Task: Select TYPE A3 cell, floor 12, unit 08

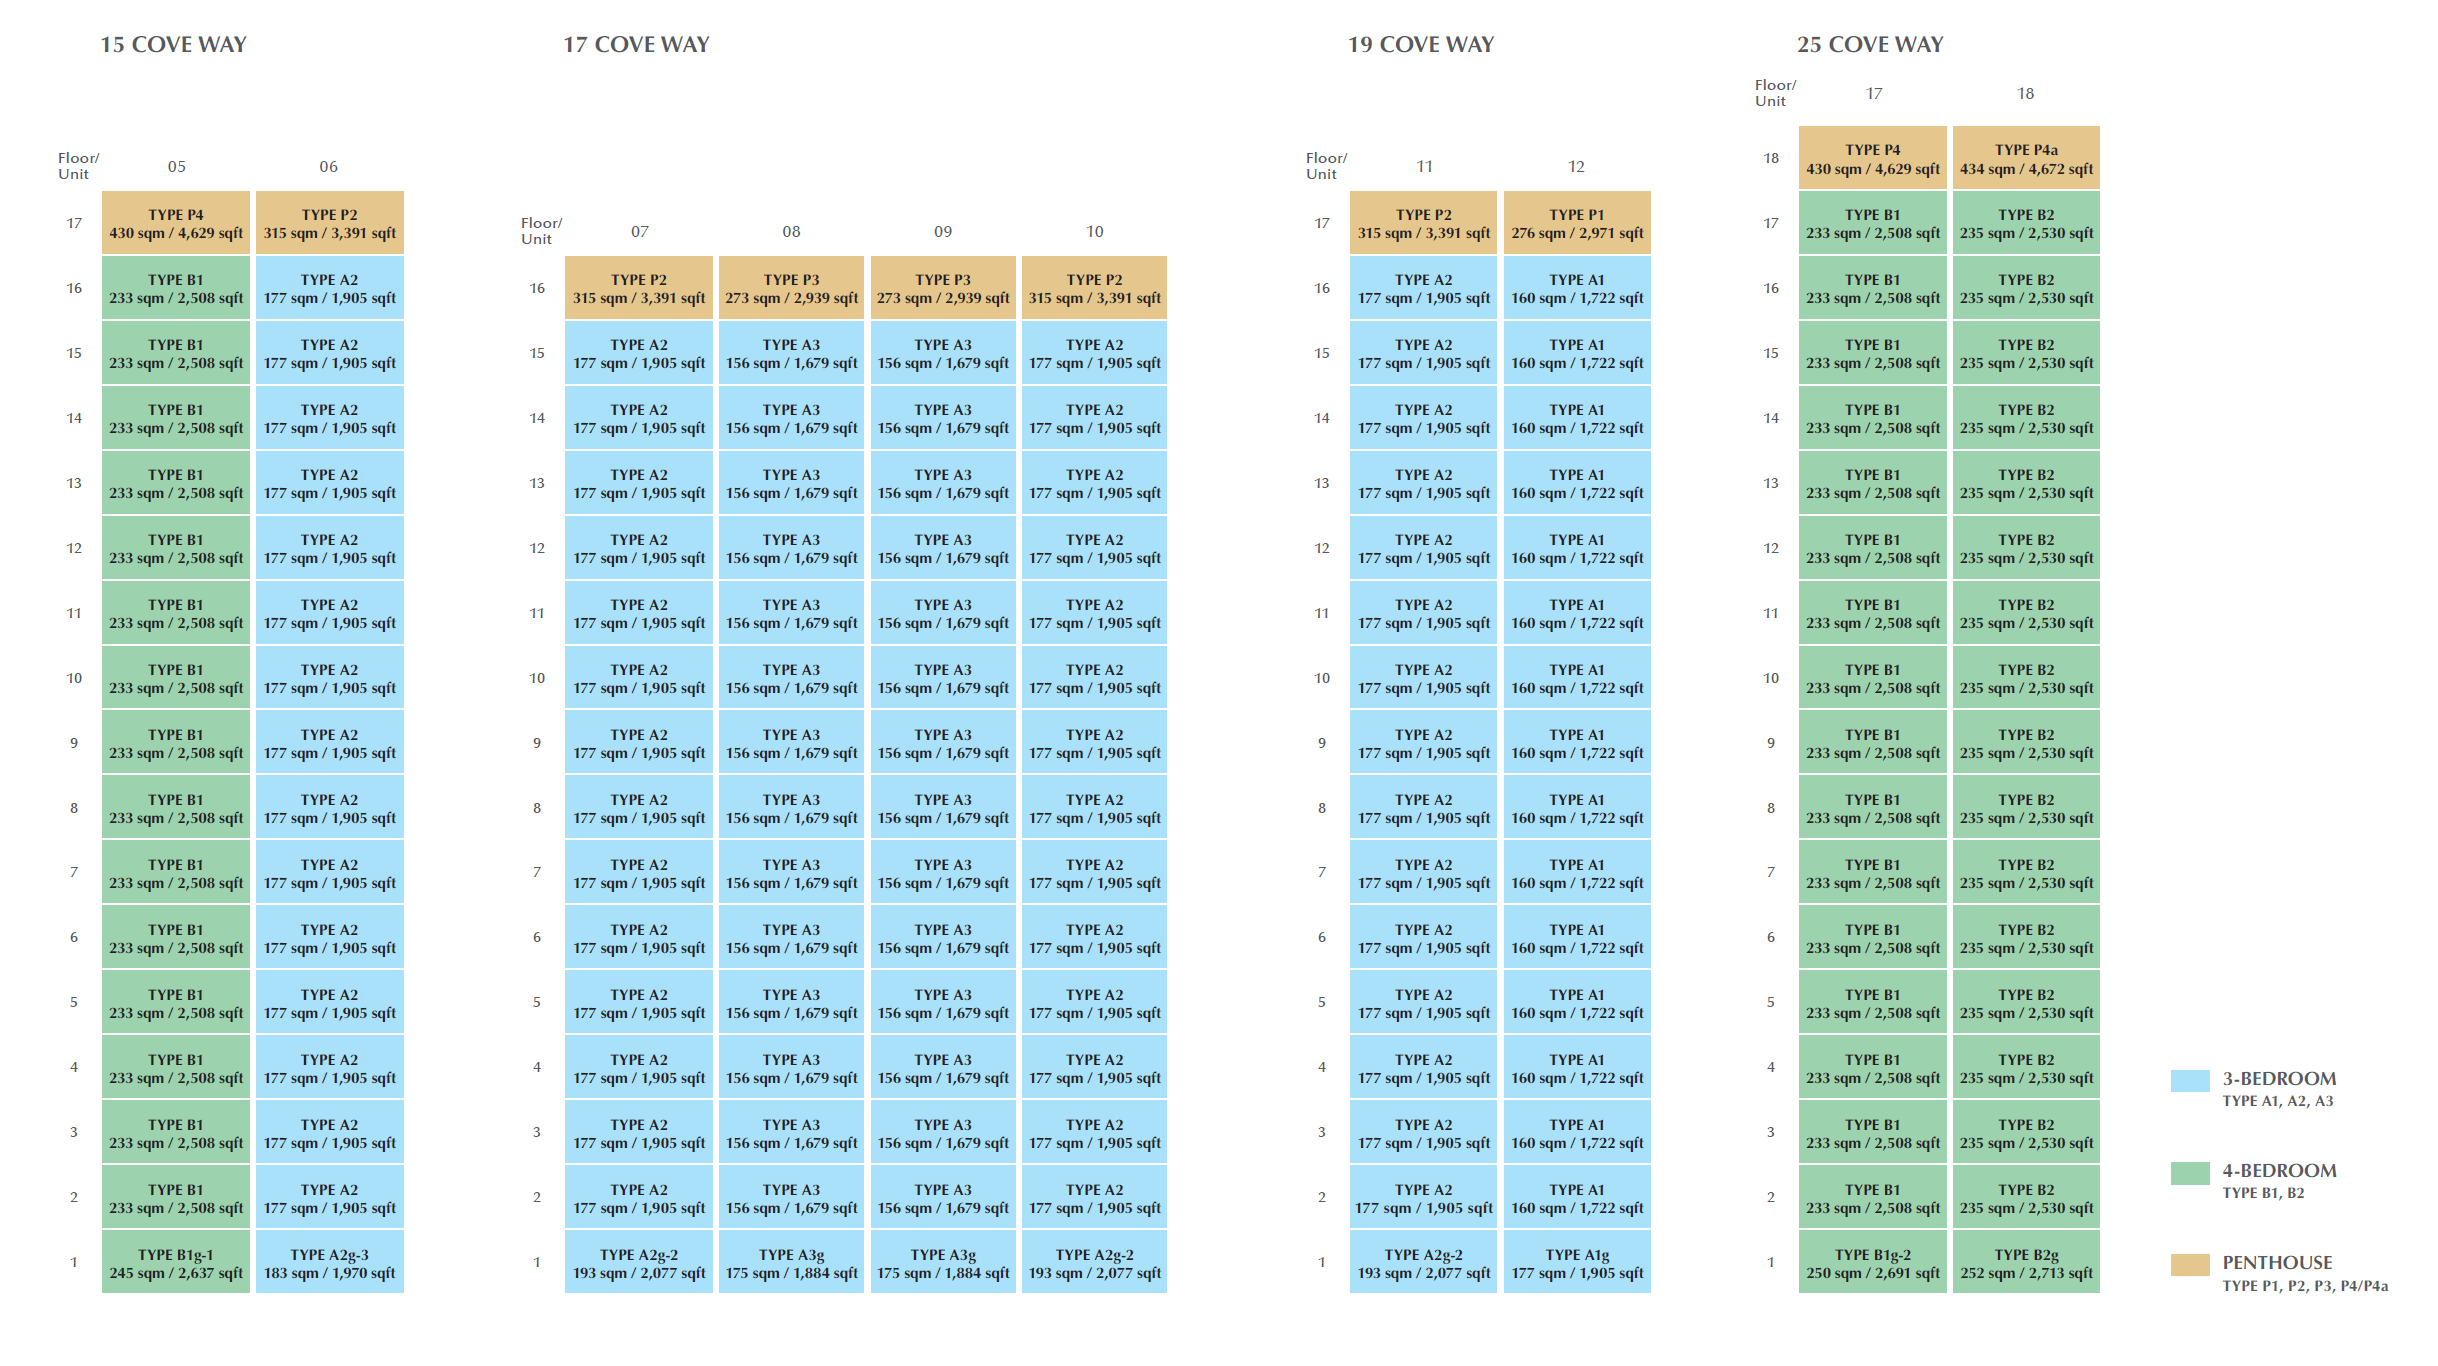Action: point(791,548)
